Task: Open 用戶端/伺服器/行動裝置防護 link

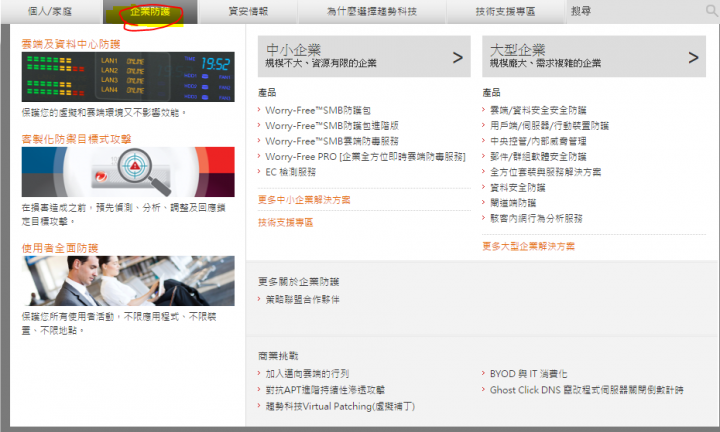Action: coord(549,125)
